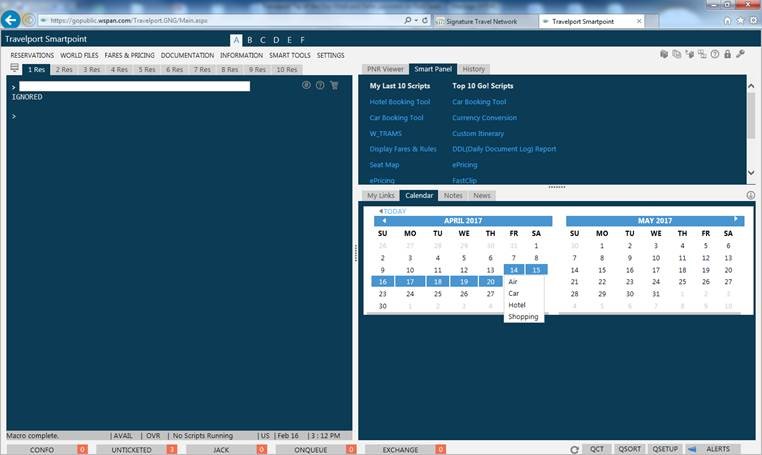The width and height of the screenshot is (762, 455).
Task: Choose Car from the calendar popup menu
Action: pyautogui.click(x=513, y=294)
